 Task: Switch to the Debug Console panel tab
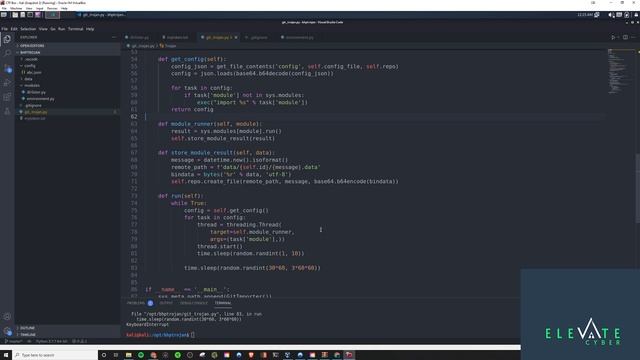point(194,303)
